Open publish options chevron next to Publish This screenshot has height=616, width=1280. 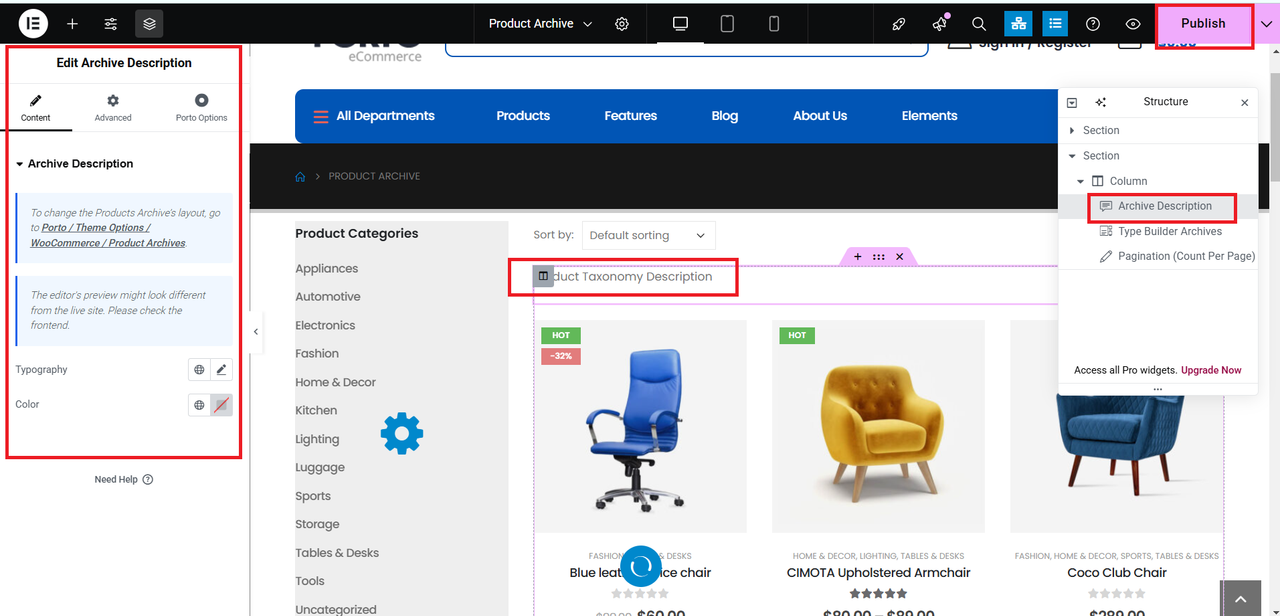(x=1266, y=24)
